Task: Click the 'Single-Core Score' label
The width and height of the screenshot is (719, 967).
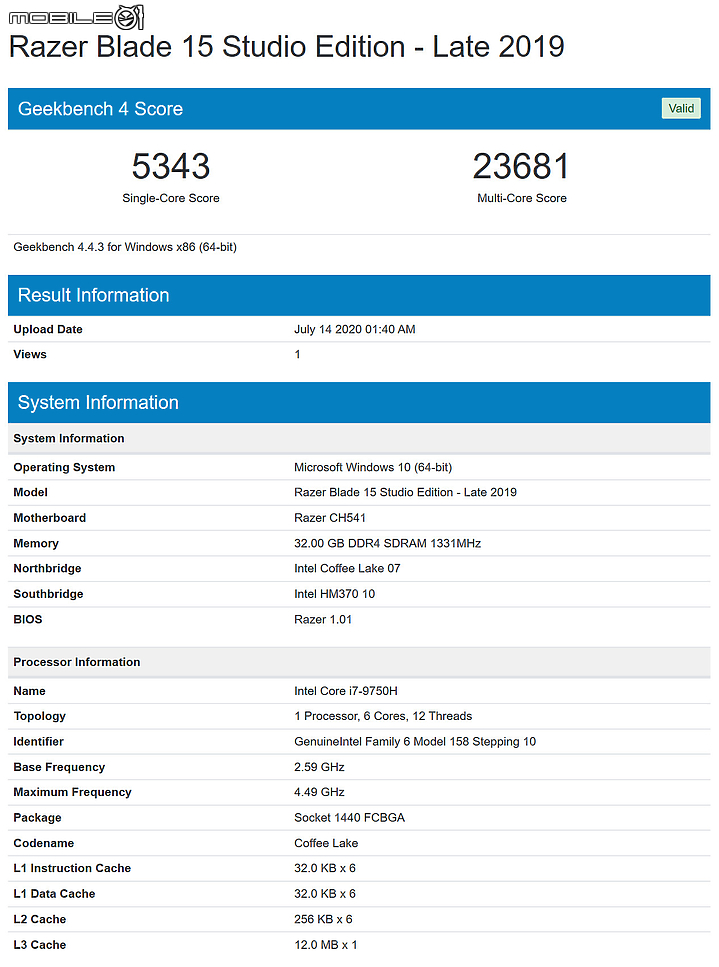Action: click(171, 198)
